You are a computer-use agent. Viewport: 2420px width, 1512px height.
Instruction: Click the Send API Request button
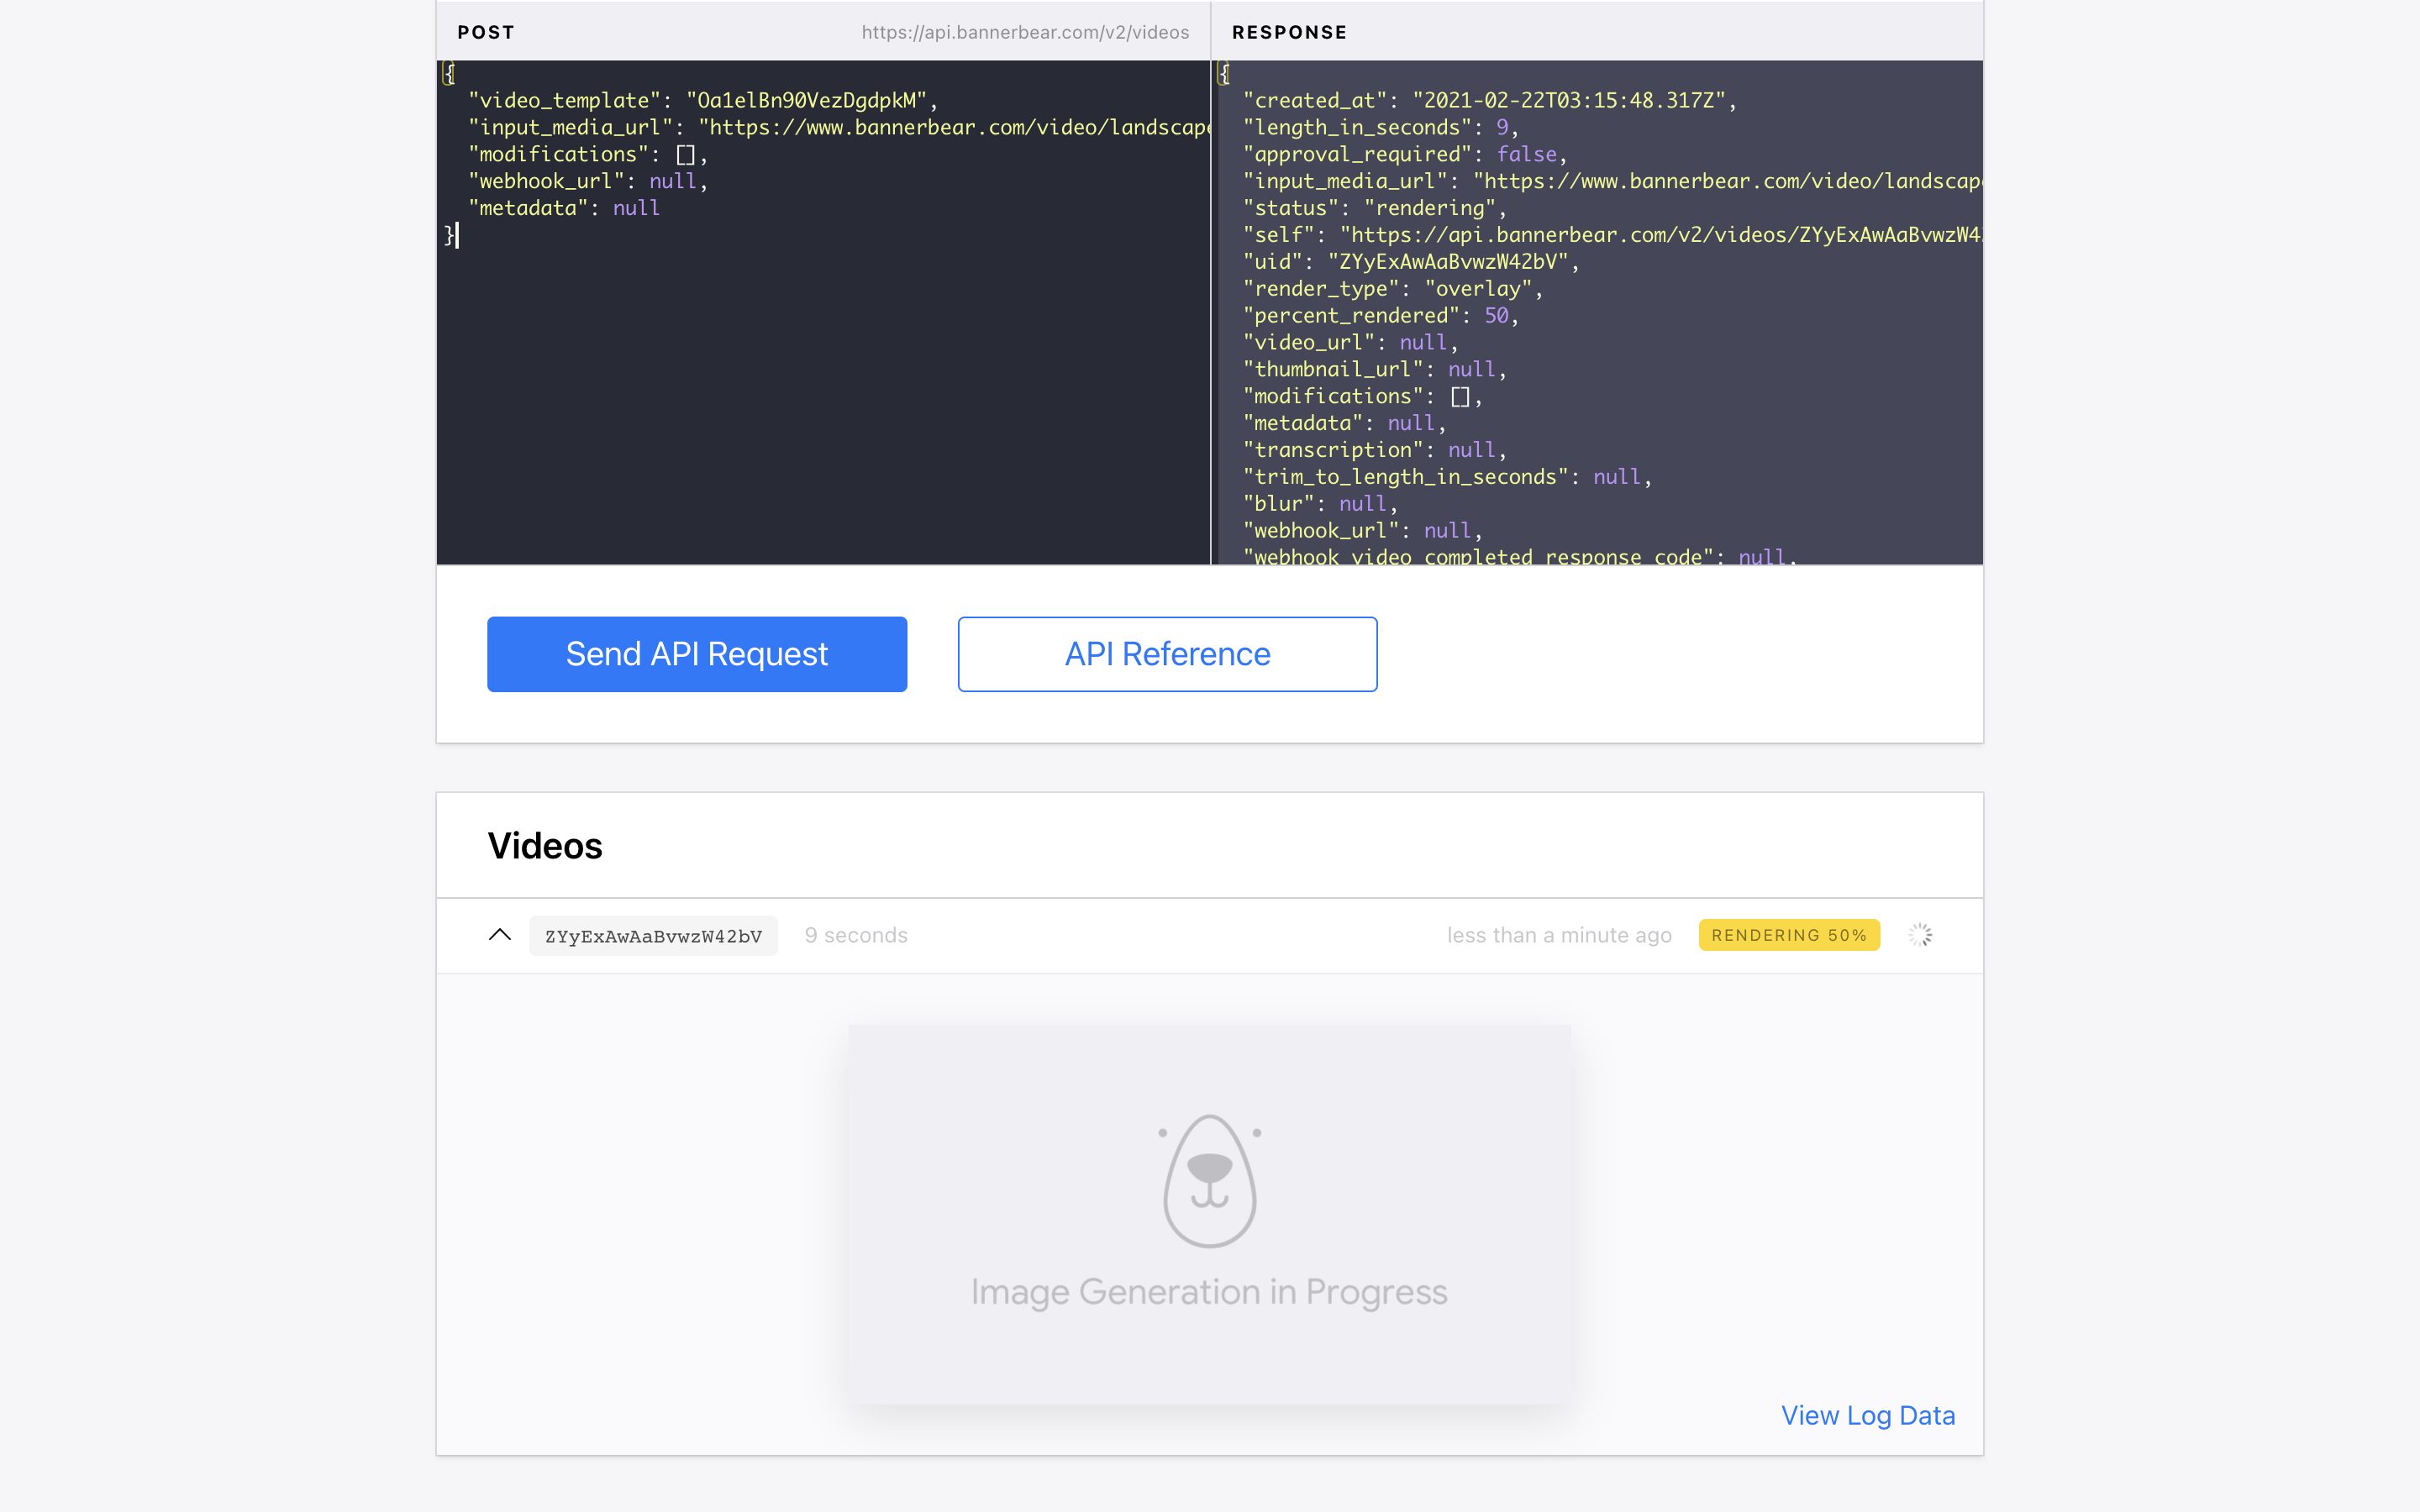(696, 654)
